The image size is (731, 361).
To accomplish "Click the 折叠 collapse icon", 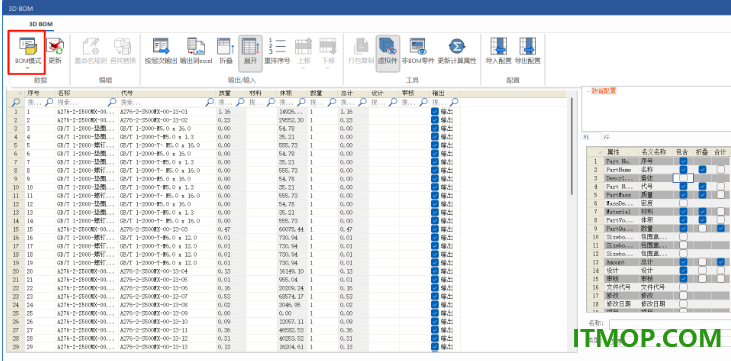I will click(226, 47).
